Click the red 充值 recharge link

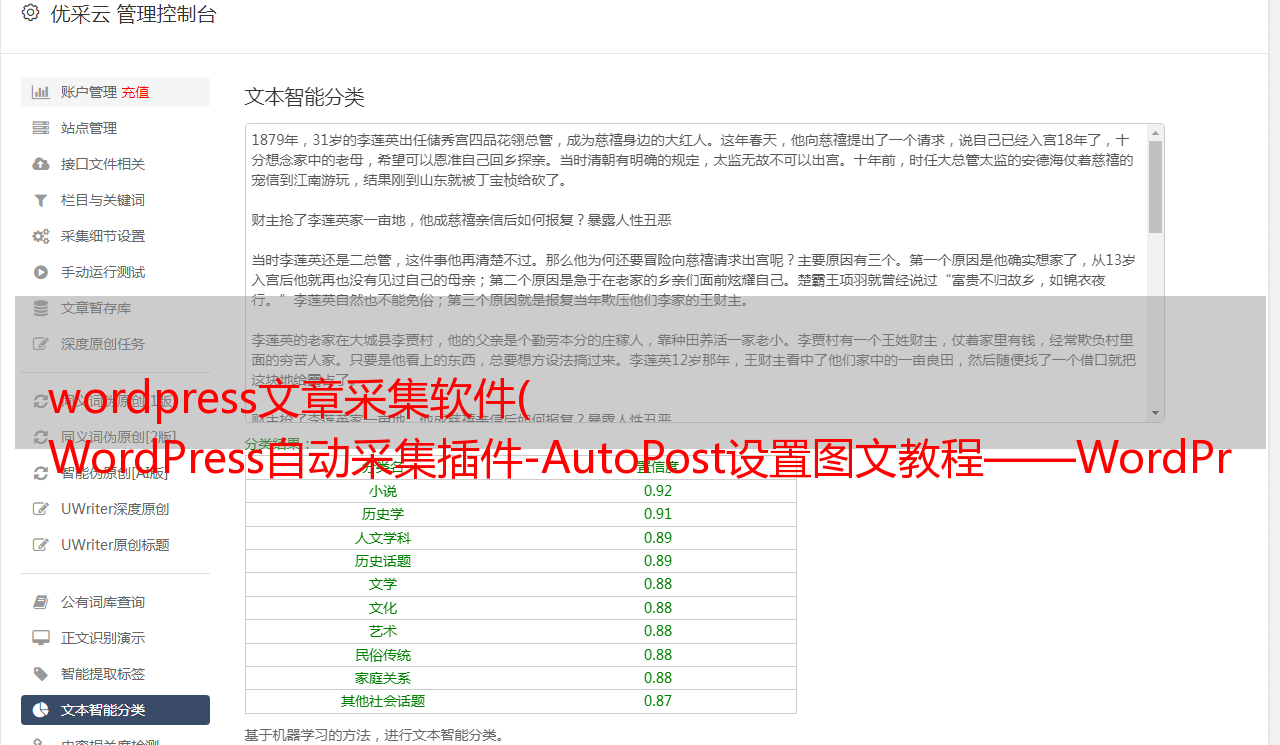pyautogui.click(x=136, y=92)
